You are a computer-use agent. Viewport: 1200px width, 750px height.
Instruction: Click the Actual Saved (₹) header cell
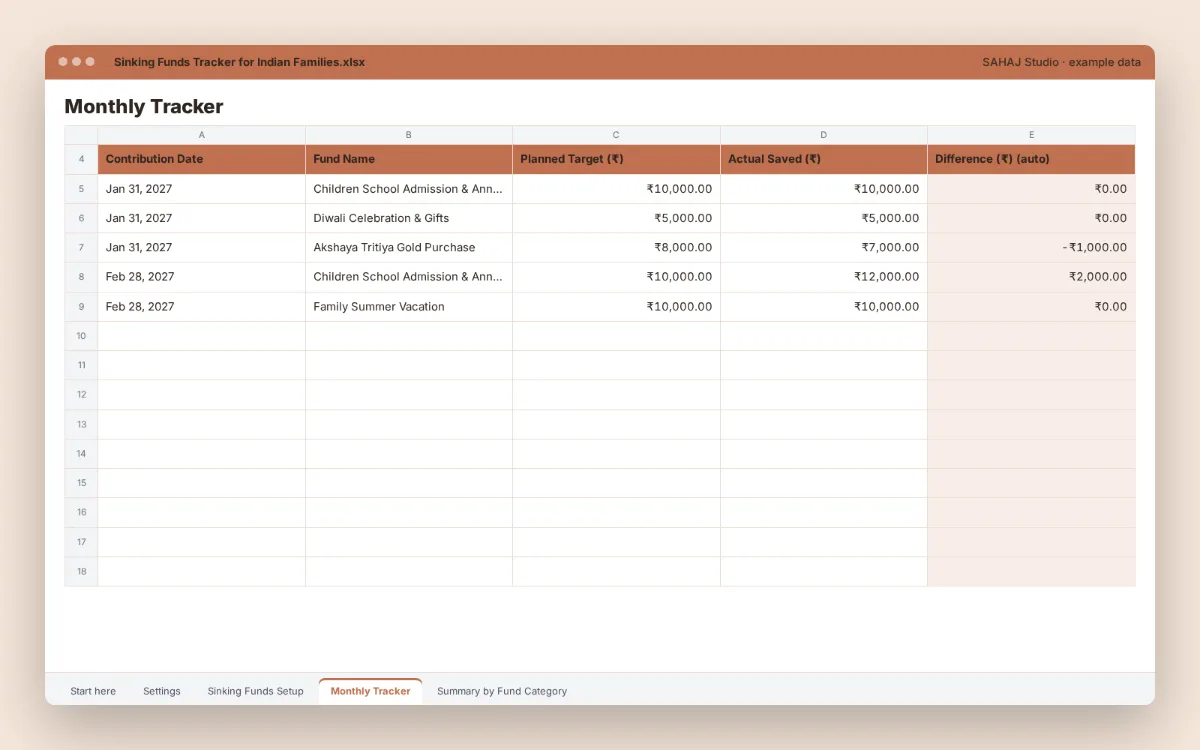[824, 159]
